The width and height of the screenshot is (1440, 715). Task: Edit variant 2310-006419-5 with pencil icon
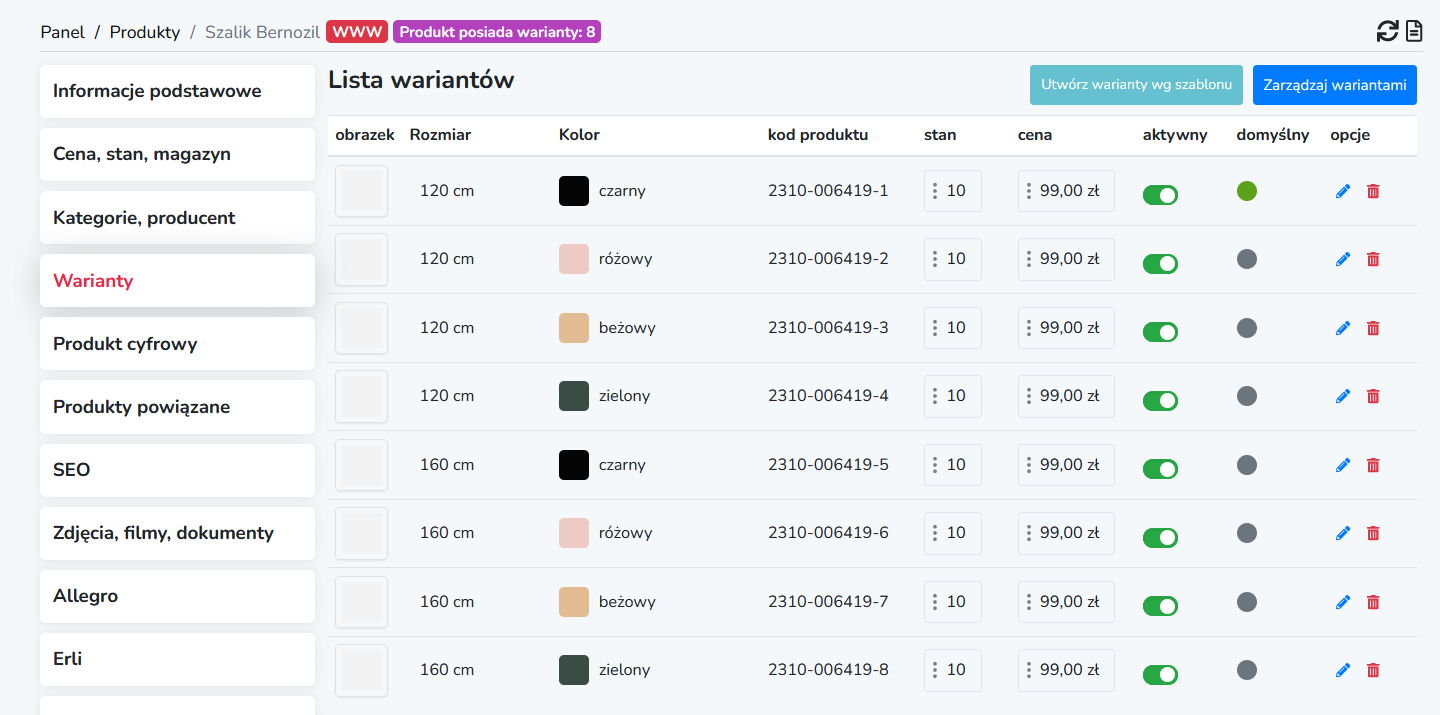(1343, 465)
